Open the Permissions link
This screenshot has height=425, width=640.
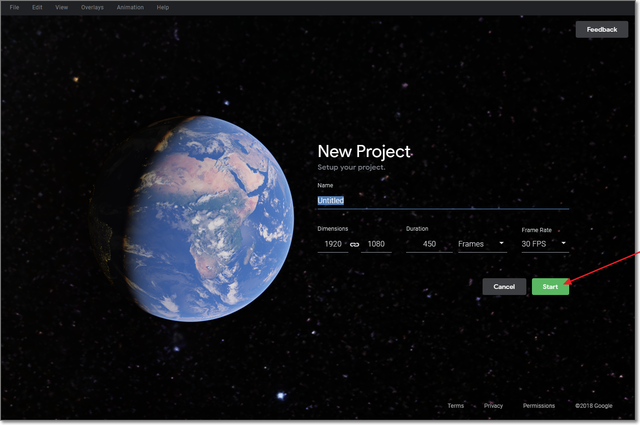(x=538, y=406)
